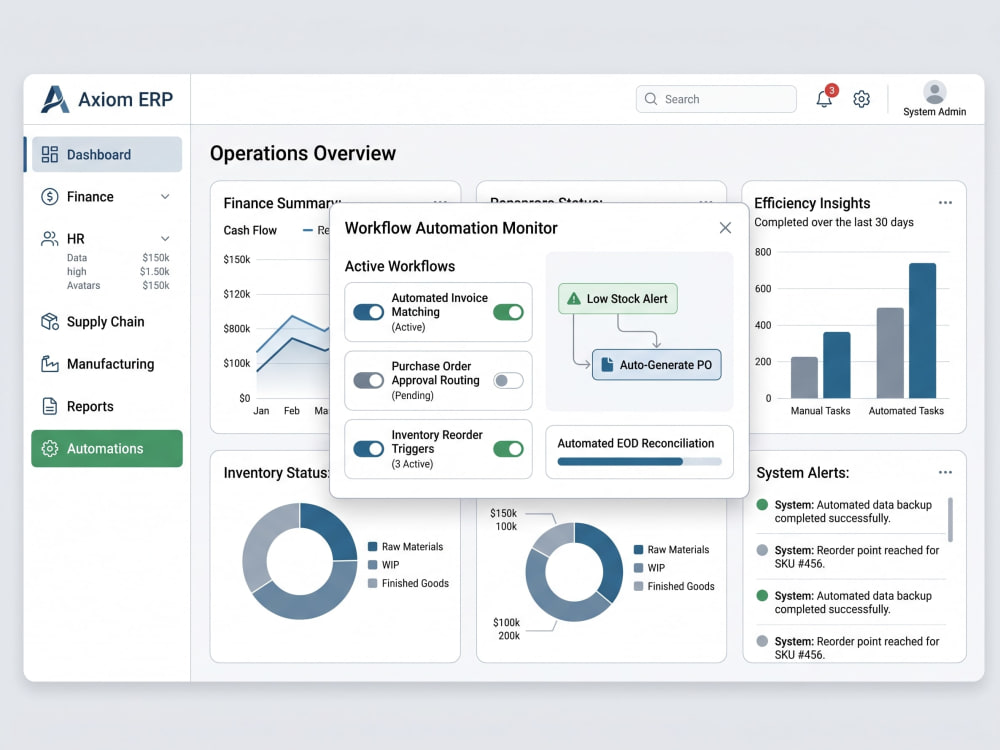The width and height of the screenshot is (1000, 750).
Task: Click the System Alerts scrollbar
Action: (x=950, y=520)
